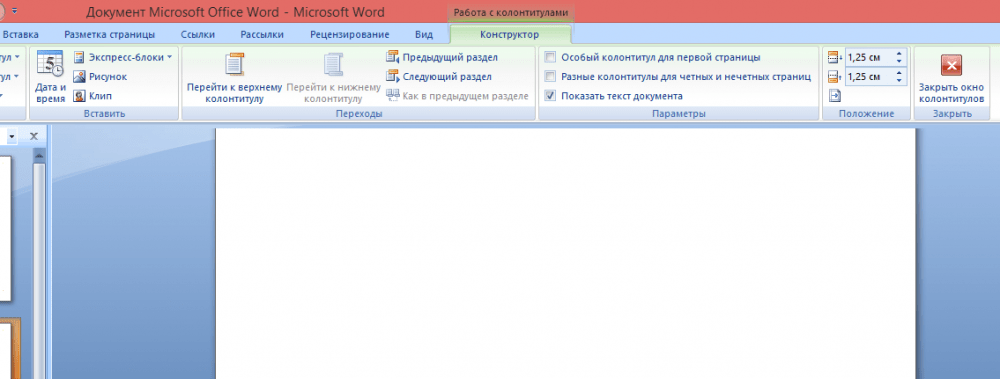
Task: Insert Date and Time (Дата и время)
Action: [x=50, y=77]
